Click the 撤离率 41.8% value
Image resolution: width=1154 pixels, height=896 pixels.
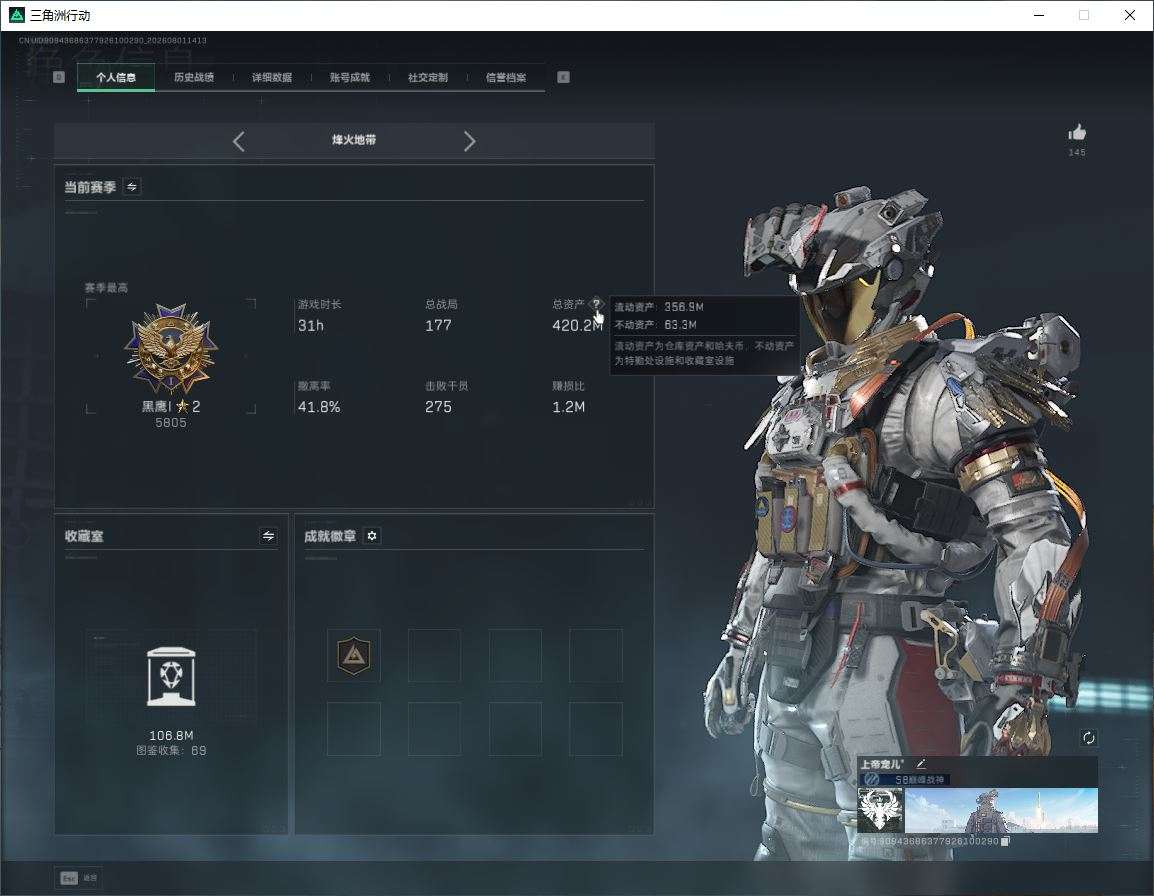pos(319,407)
